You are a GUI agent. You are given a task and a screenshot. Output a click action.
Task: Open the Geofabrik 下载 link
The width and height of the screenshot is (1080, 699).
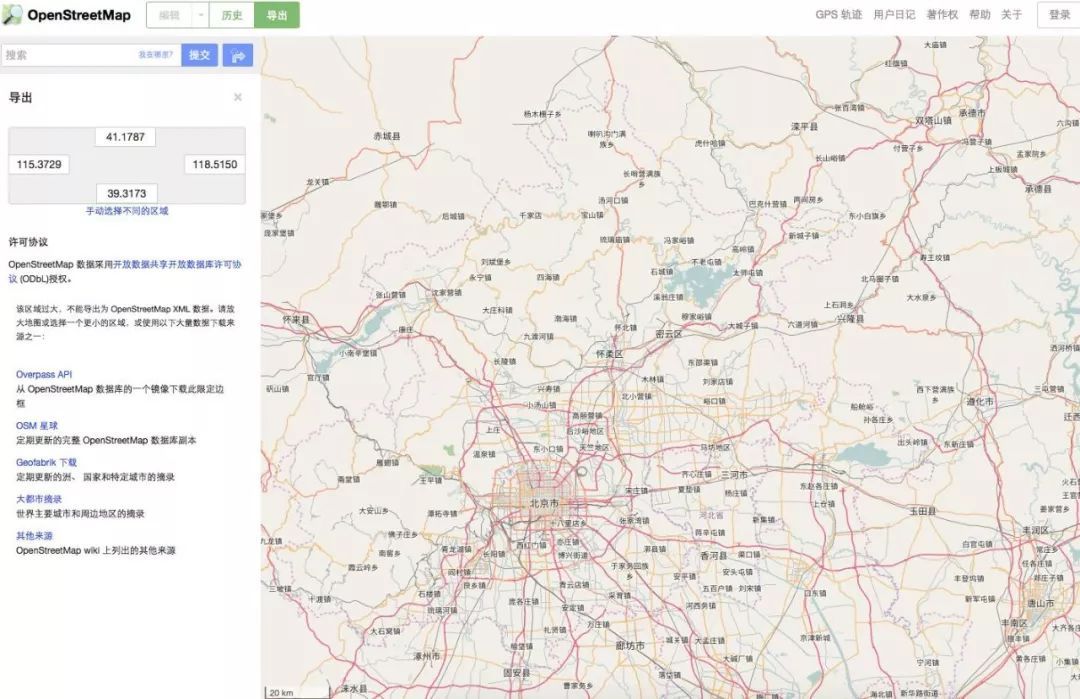click(x=46, y=463)
